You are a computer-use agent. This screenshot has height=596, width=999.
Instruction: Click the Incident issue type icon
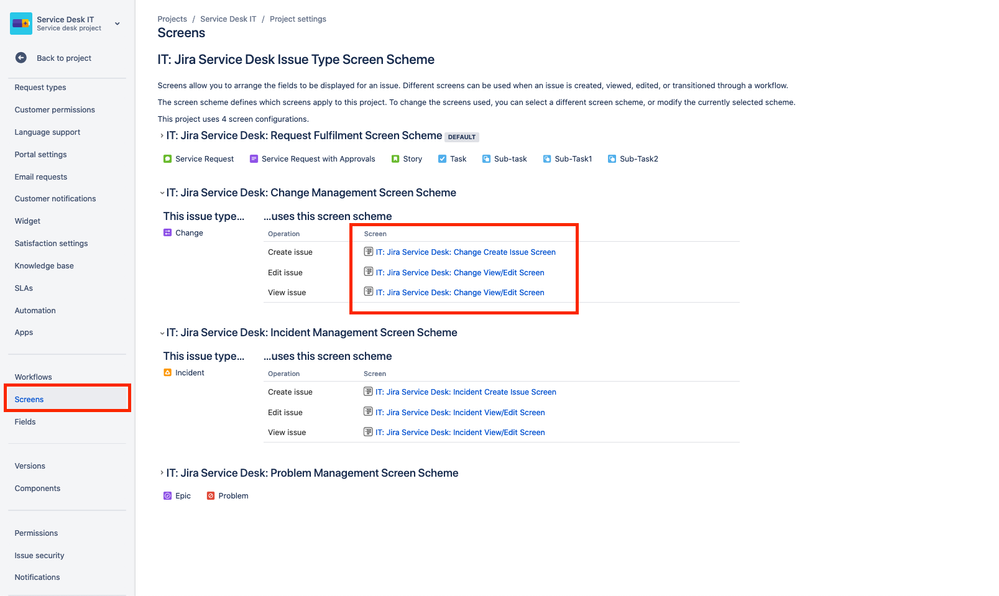(x=168, y=372)
